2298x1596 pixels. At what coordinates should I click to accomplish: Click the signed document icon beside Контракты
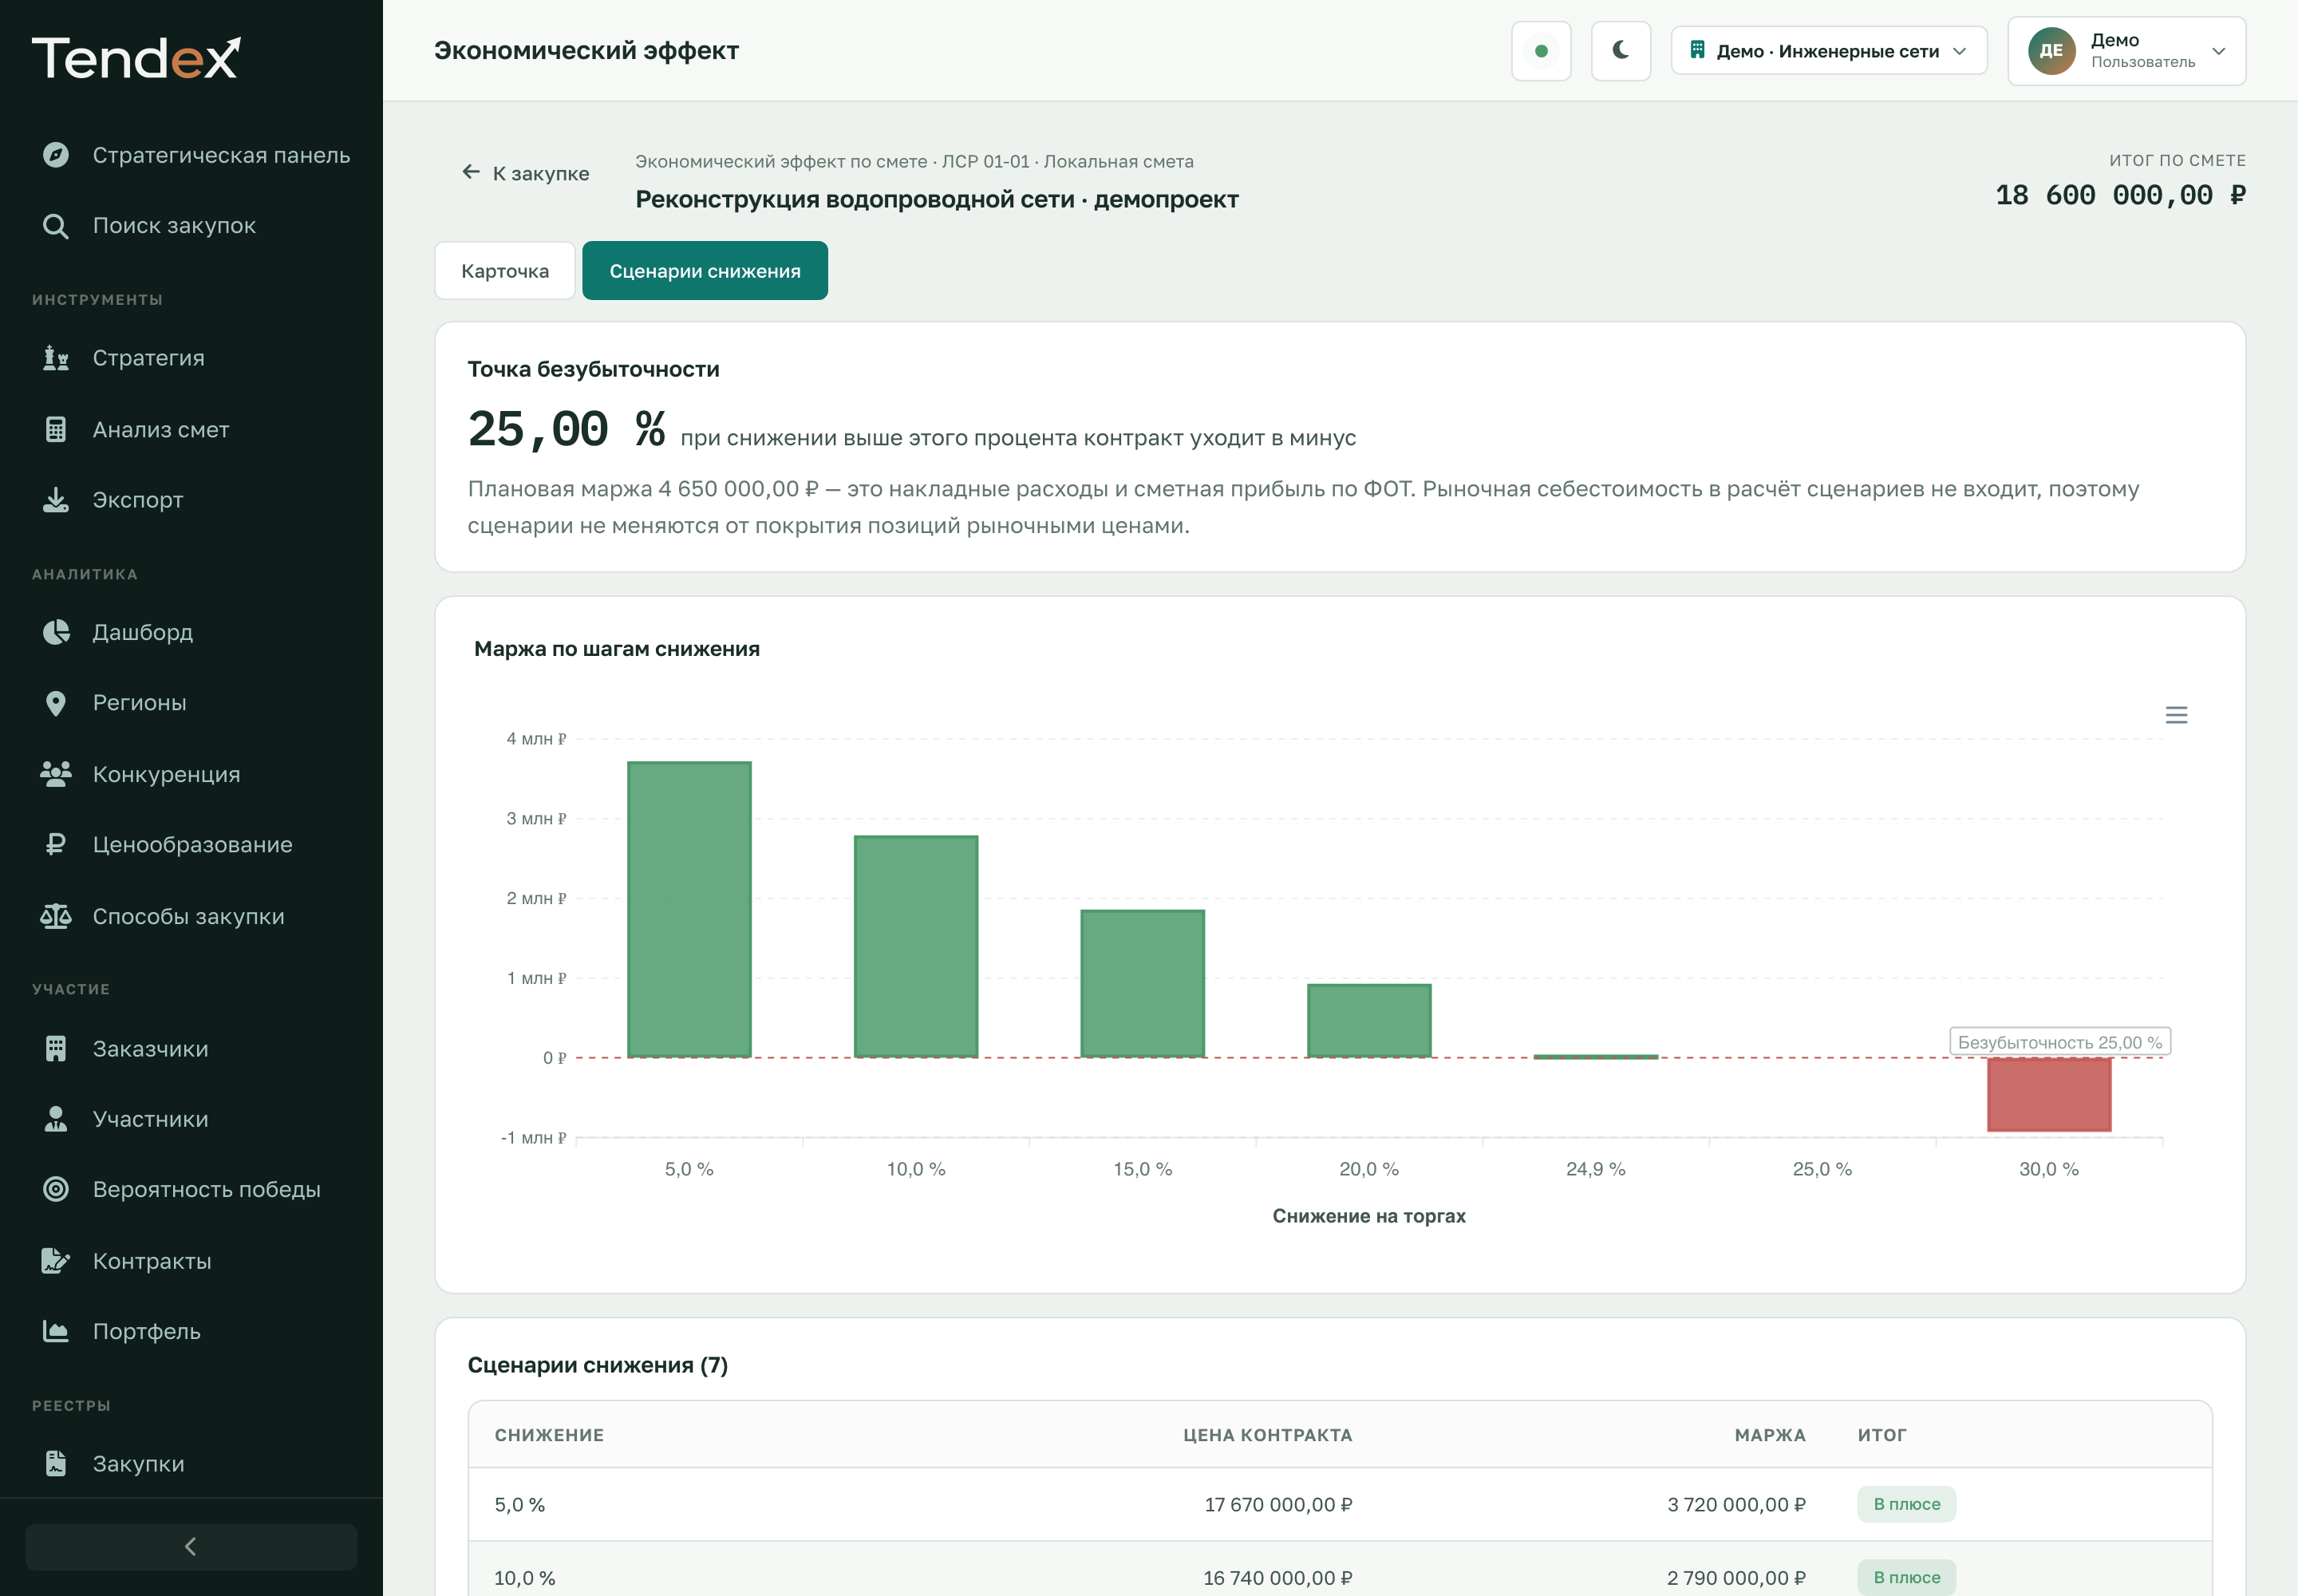(x=56, y=1261)
